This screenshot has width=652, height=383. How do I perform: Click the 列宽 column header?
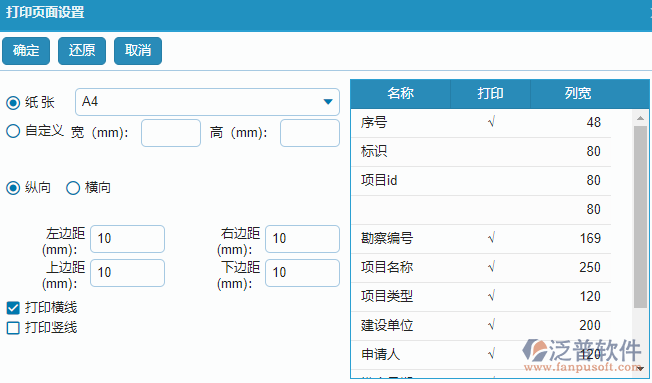pos(578,93)
